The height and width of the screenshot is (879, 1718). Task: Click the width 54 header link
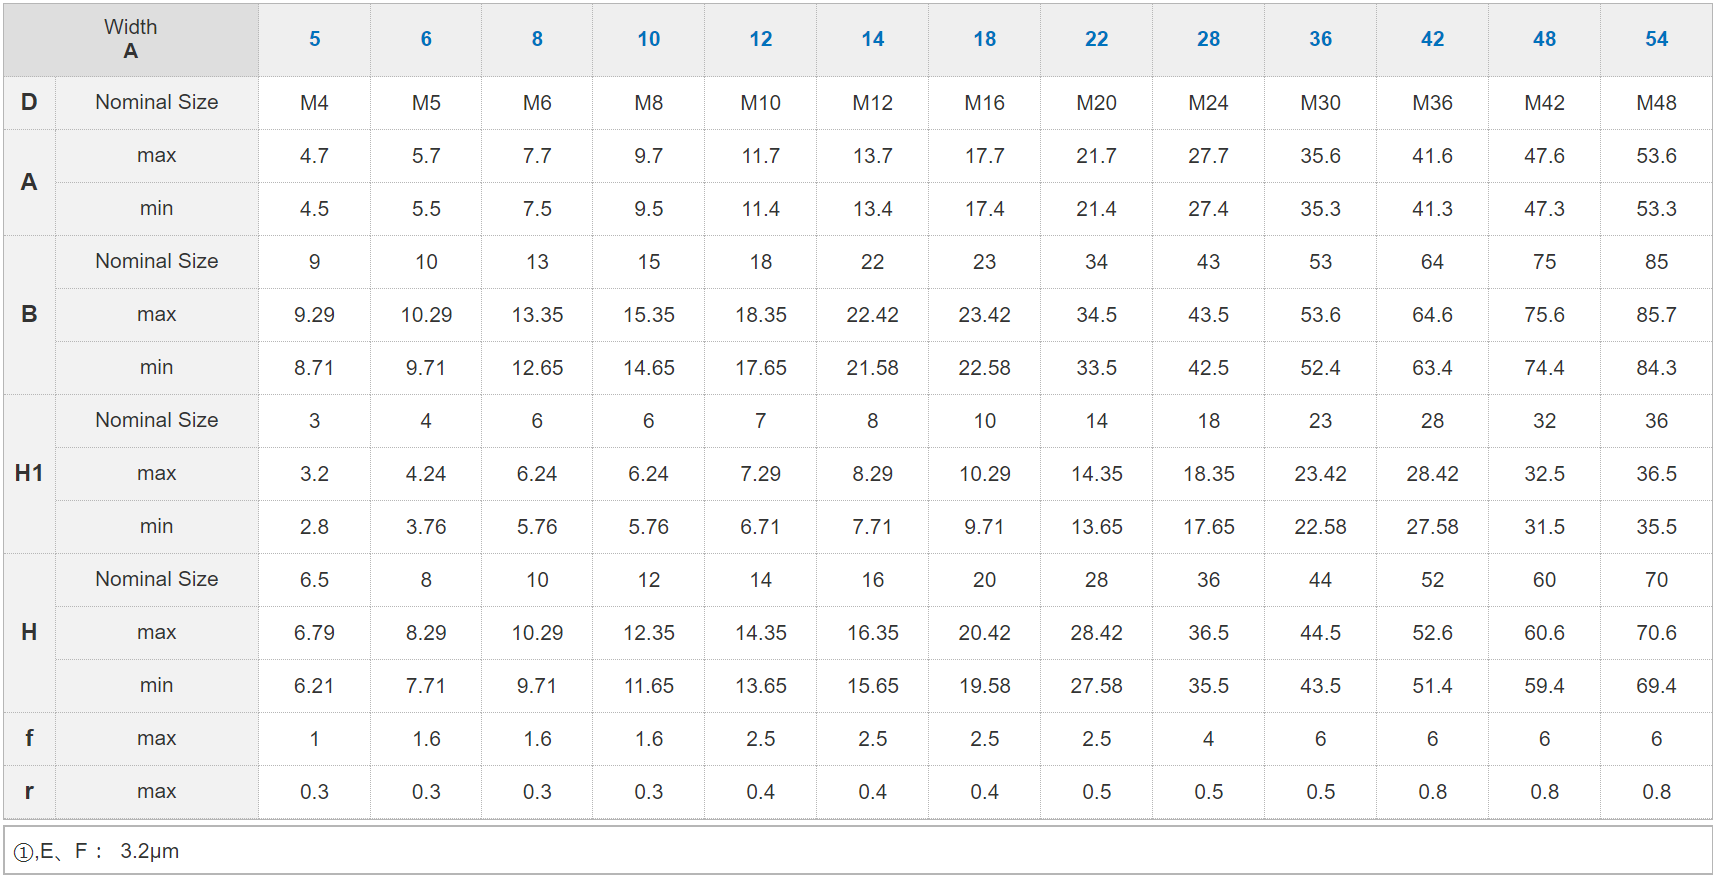[1657, 39]
